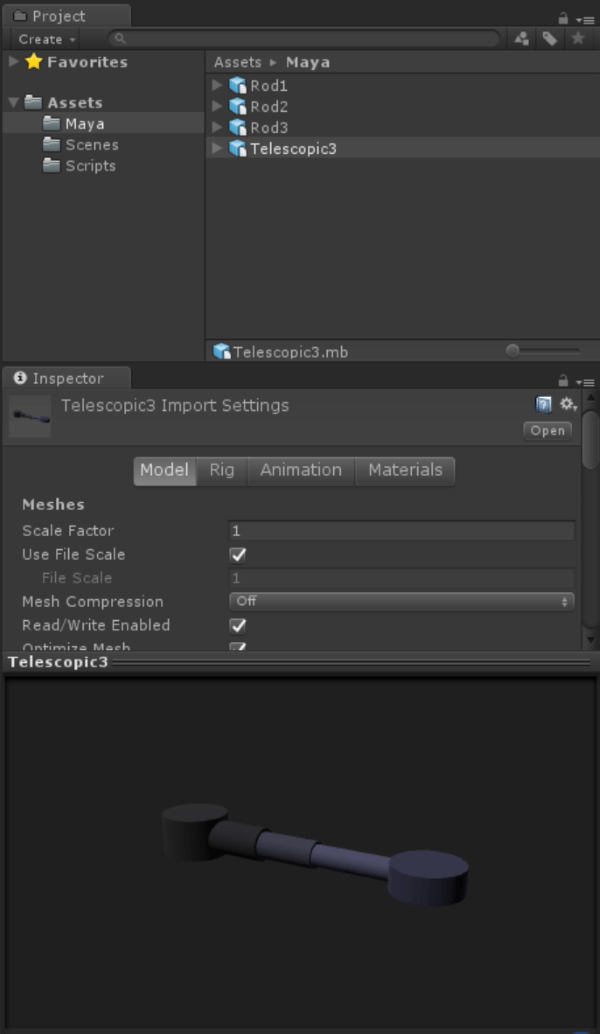The height and width of the screenshot is (1034, 600).
Task: Lock the Inspector panel with padlock icon
Action: point(564,380)
